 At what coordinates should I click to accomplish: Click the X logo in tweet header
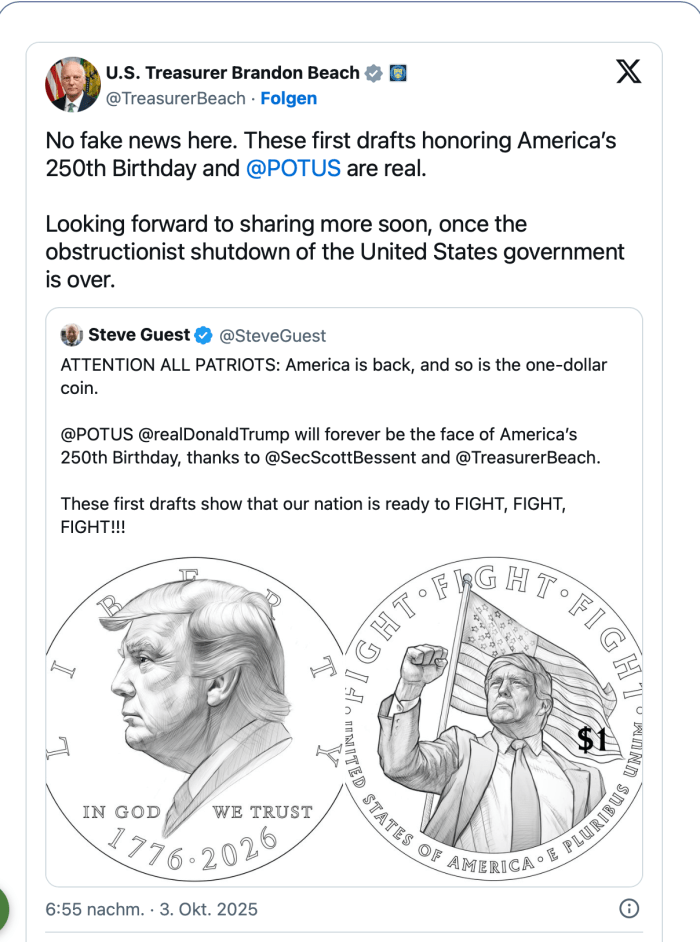pos(628,73)
